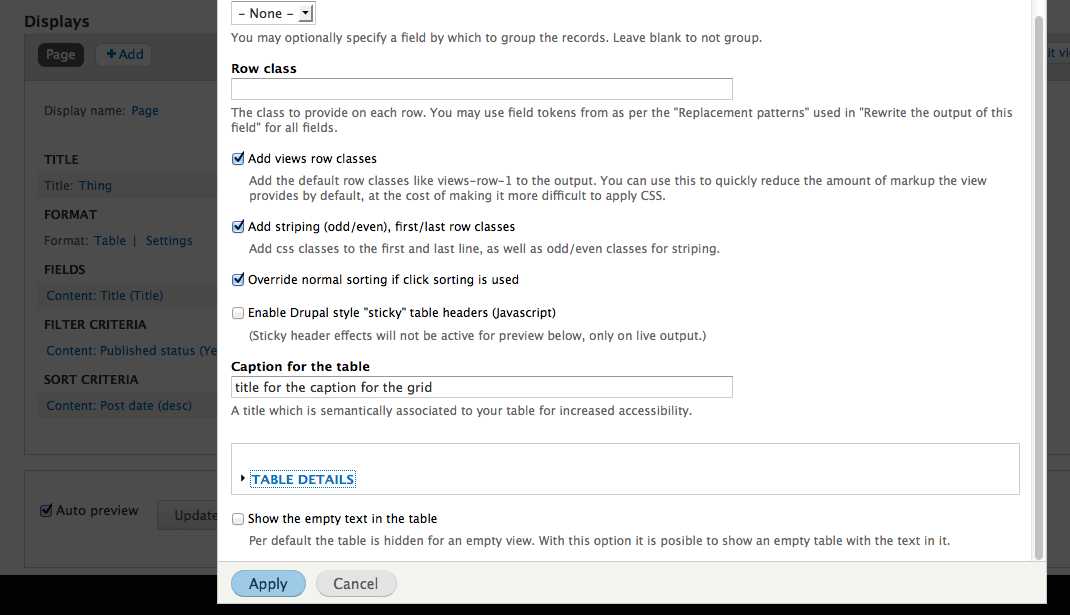Toggle the Auto preview checkbox
The width and height of the screenshot is (1070, 615).
pos(46,510)
